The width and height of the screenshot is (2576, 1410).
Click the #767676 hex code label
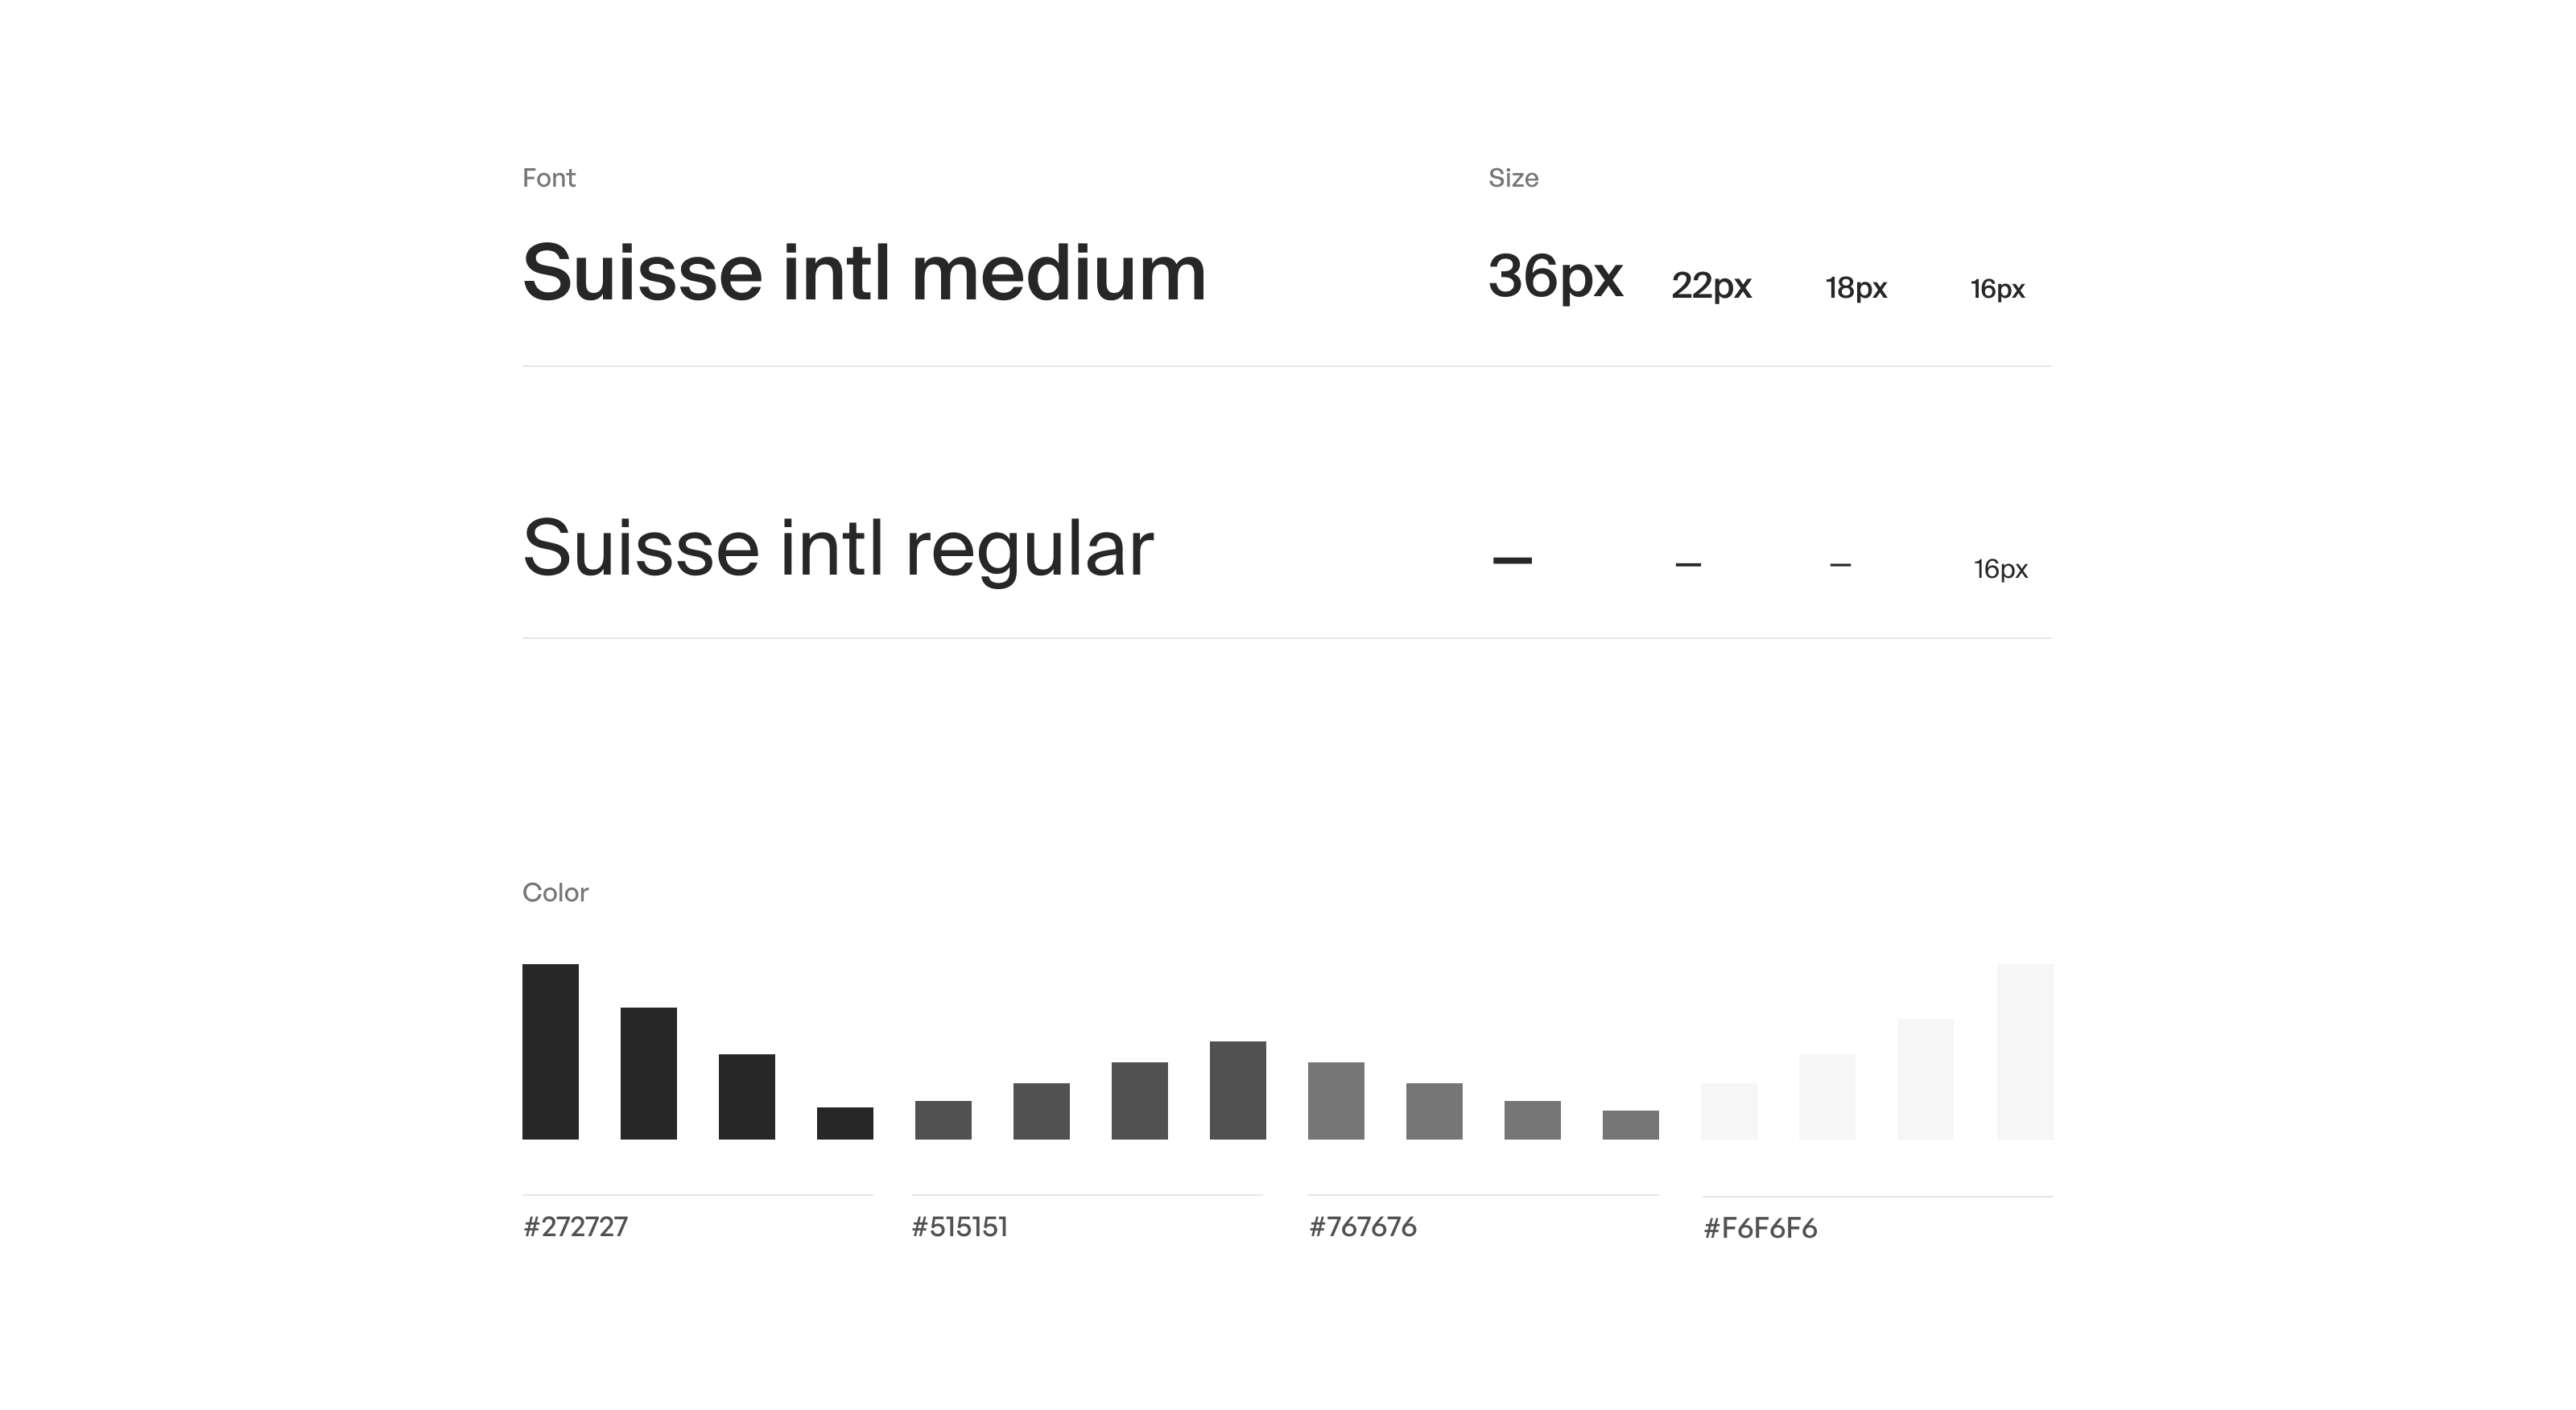[1362, 1227]
